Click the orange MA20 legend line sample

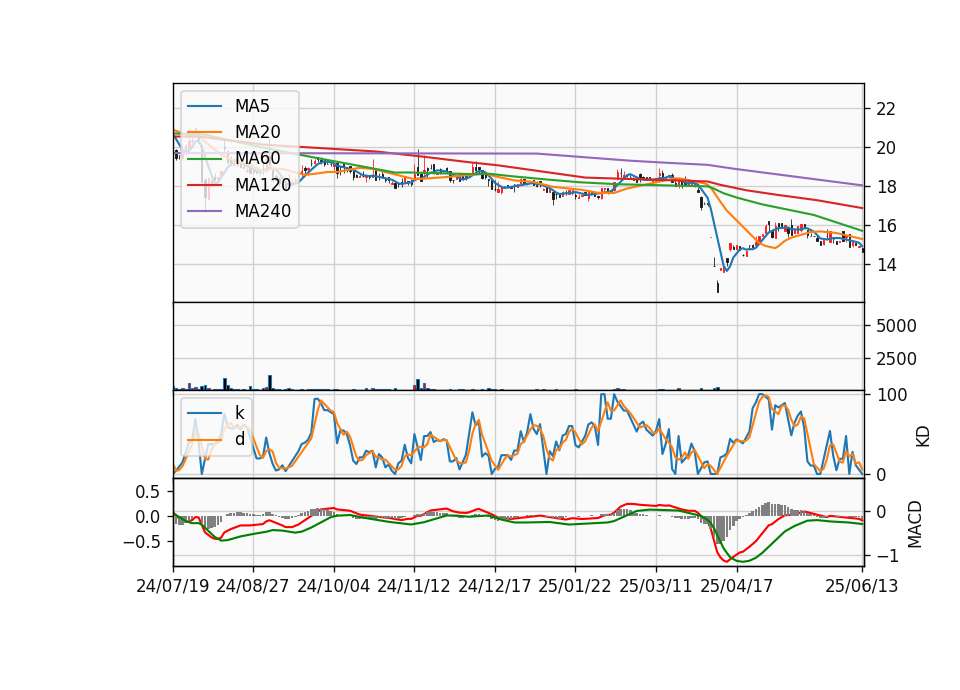point(204,132)
